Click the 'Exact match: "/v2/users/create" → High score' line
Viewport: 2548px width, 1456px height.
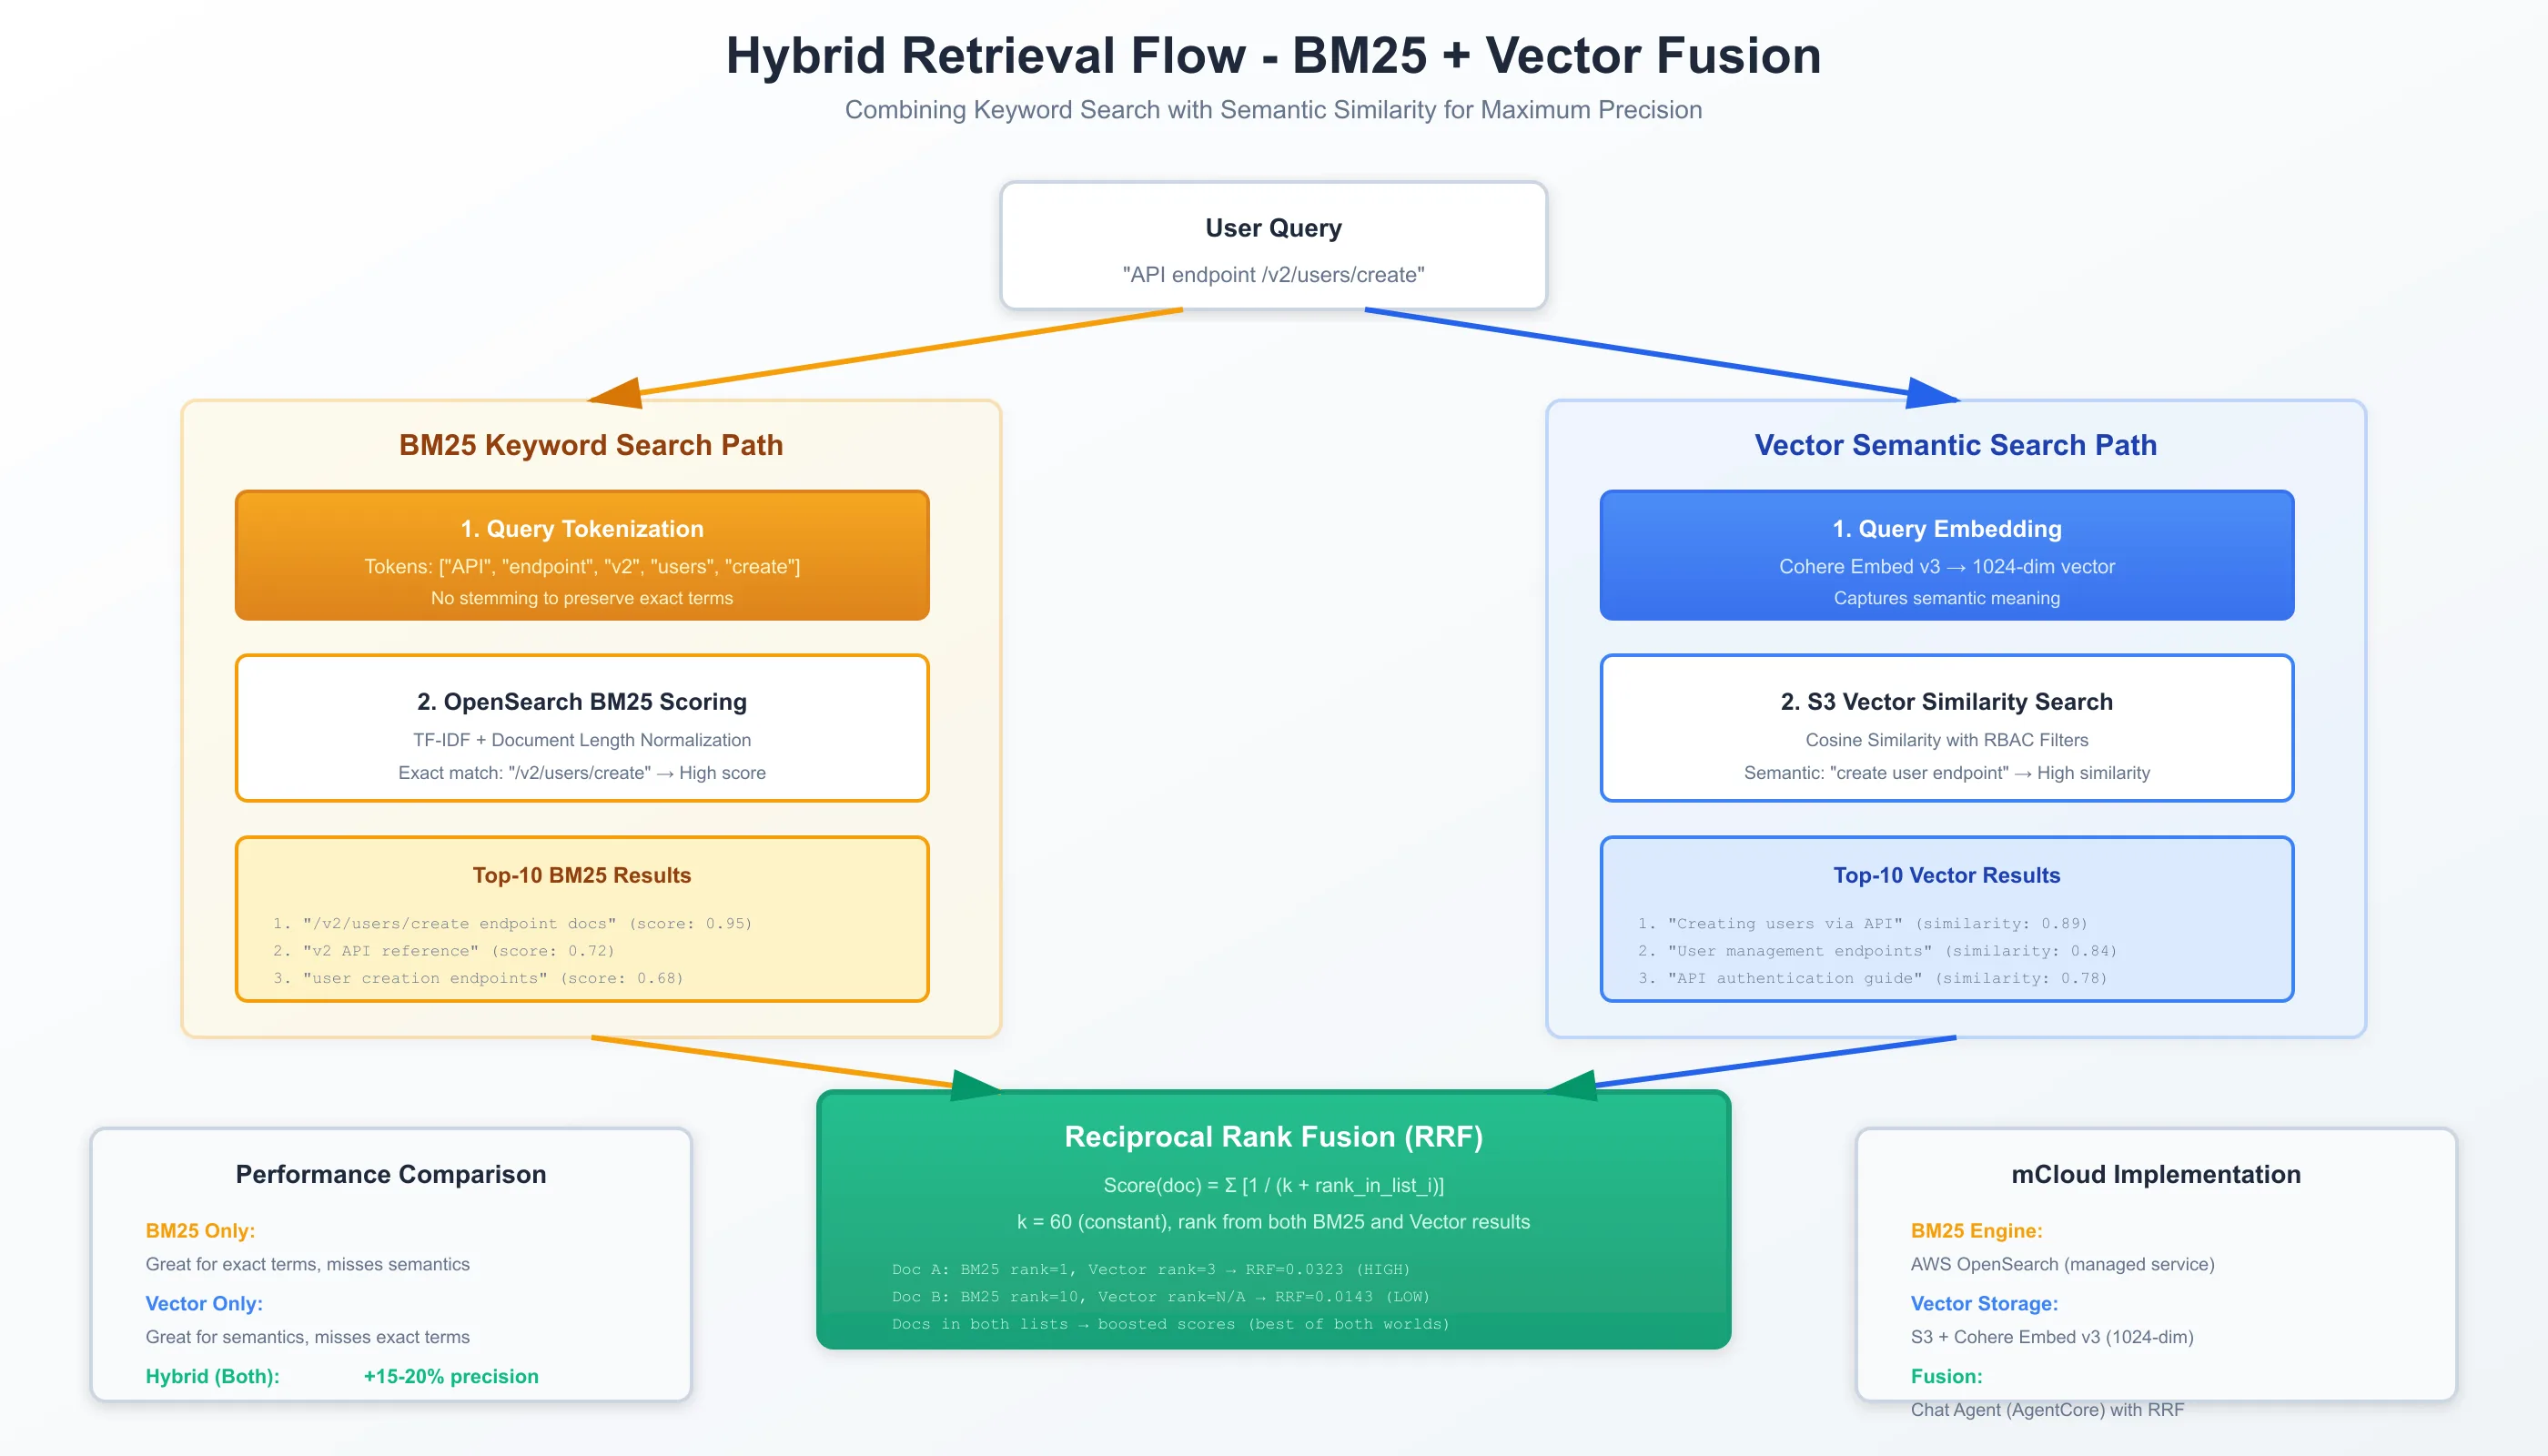[582, 773]
